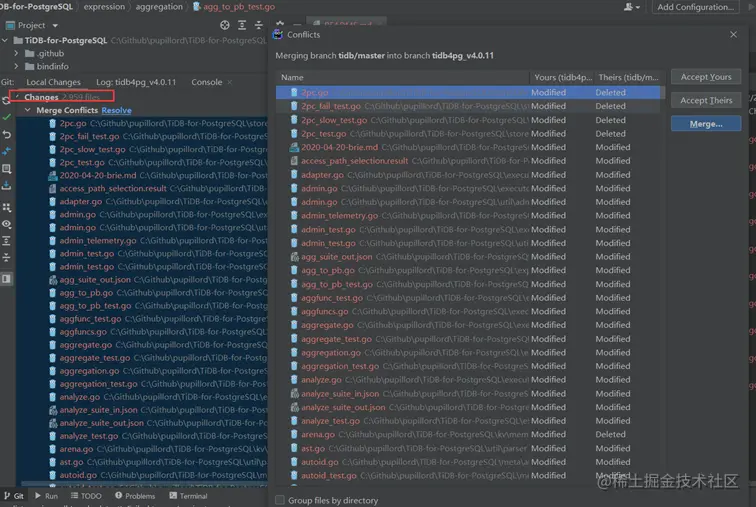
Task: Click Collapse All icon in Git changes toolbar
Action: 6,257
